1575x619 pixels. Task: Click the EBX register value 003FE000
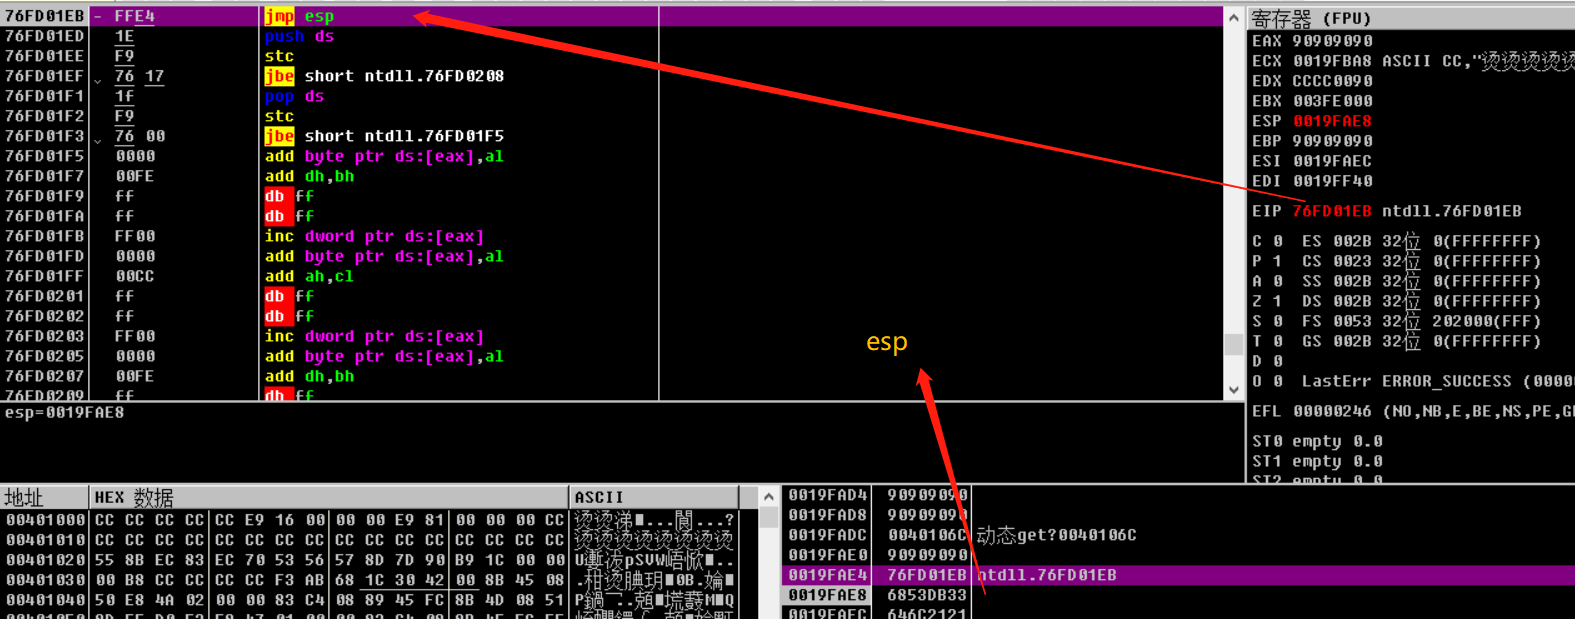pos(1332,101)
